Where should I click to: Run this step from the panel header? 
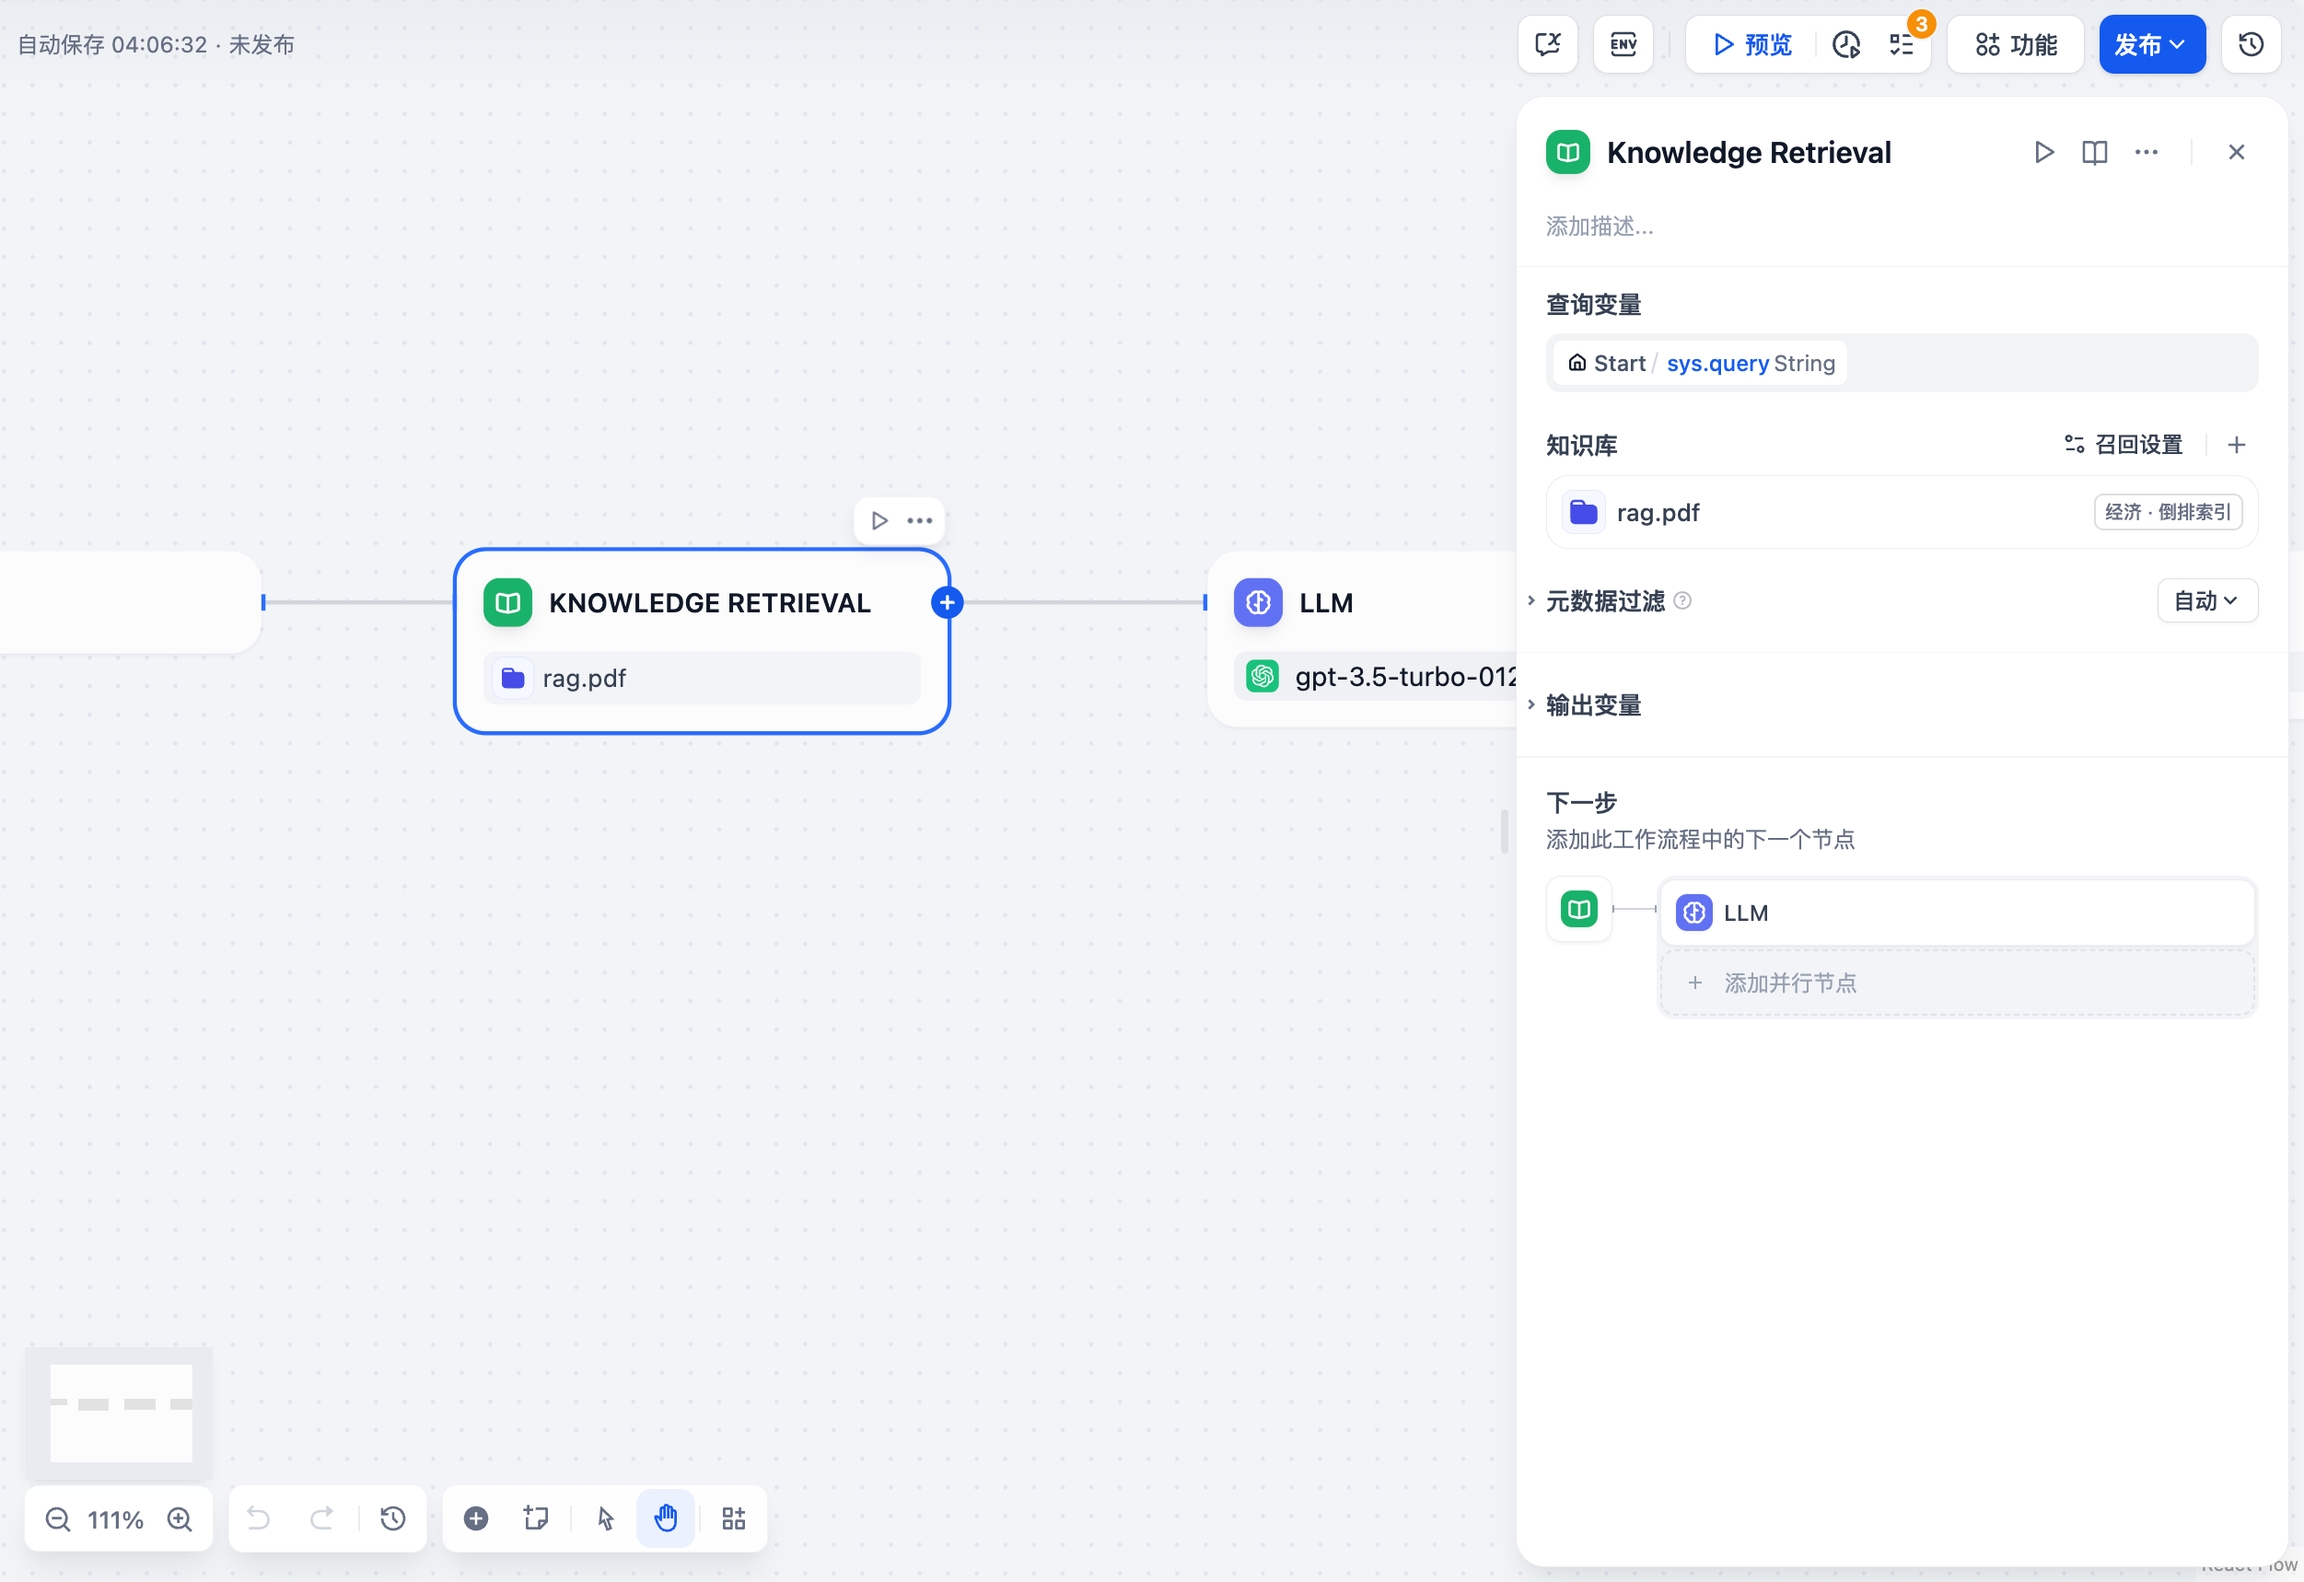coord(2043,152)
